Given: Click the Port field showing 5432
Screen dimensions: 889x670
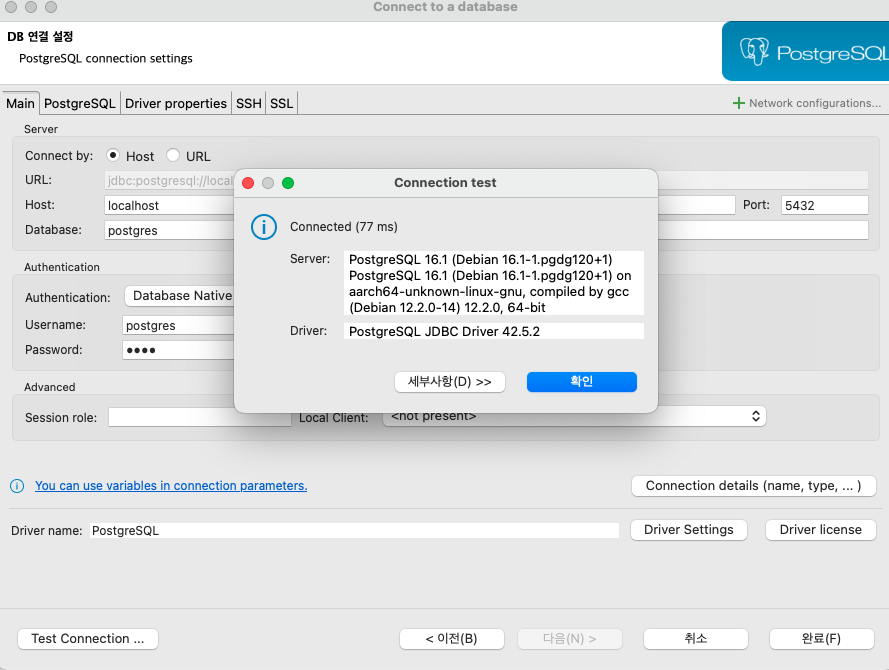Looking at the screenshot, I should coord(824,205).
